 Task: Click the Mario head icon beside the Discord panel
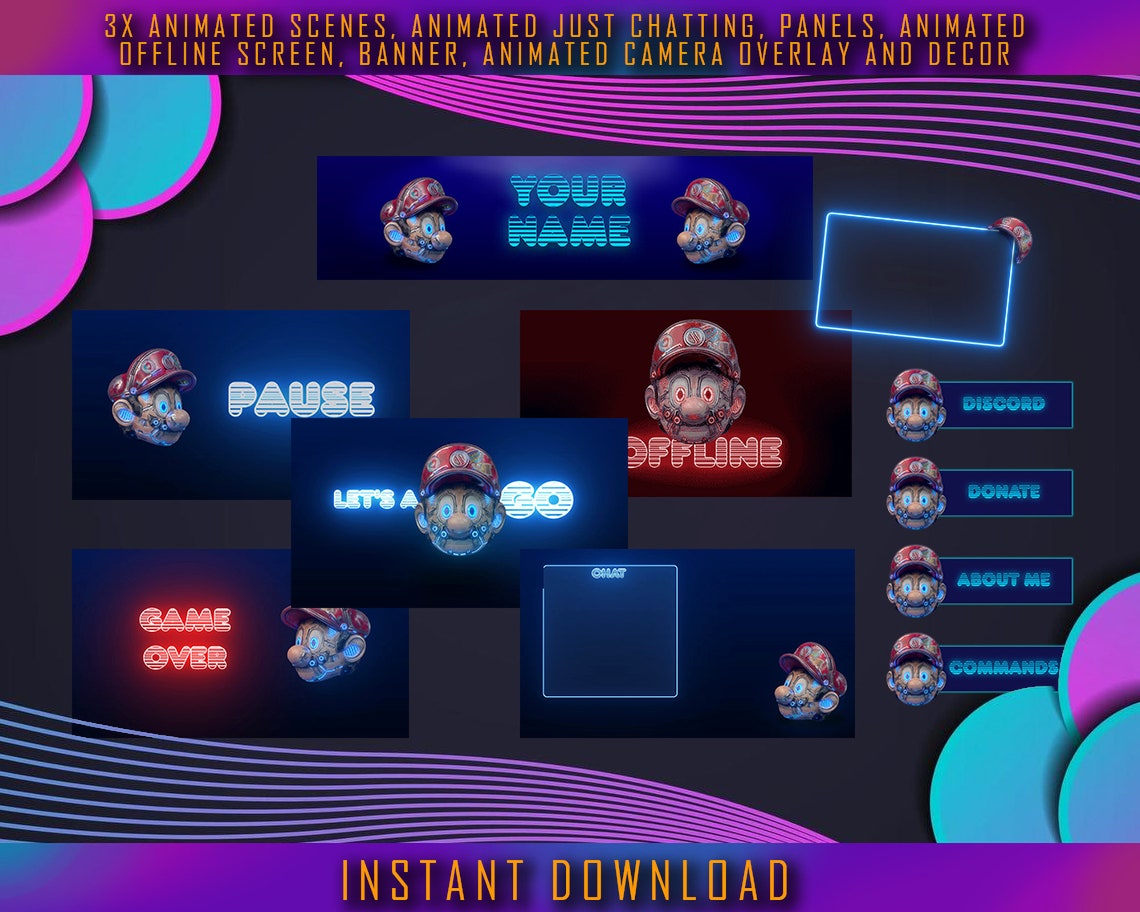(x=916, y=404)
